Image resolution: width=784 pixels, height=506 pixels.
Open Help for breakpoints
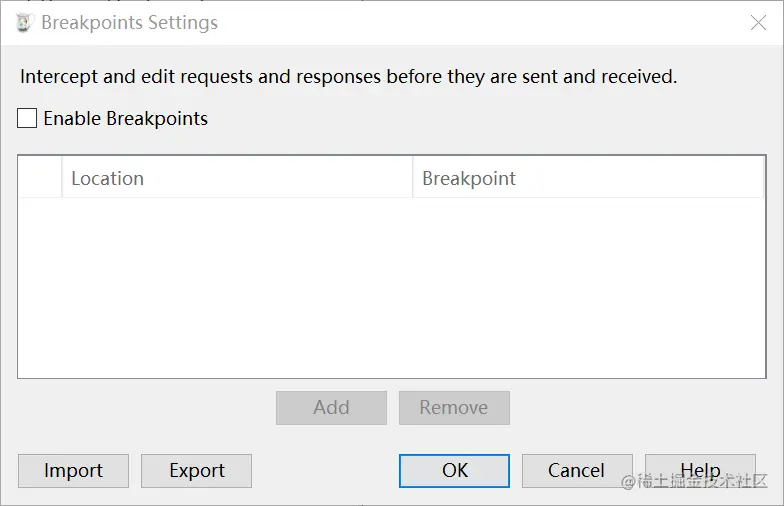coord(700,471)
